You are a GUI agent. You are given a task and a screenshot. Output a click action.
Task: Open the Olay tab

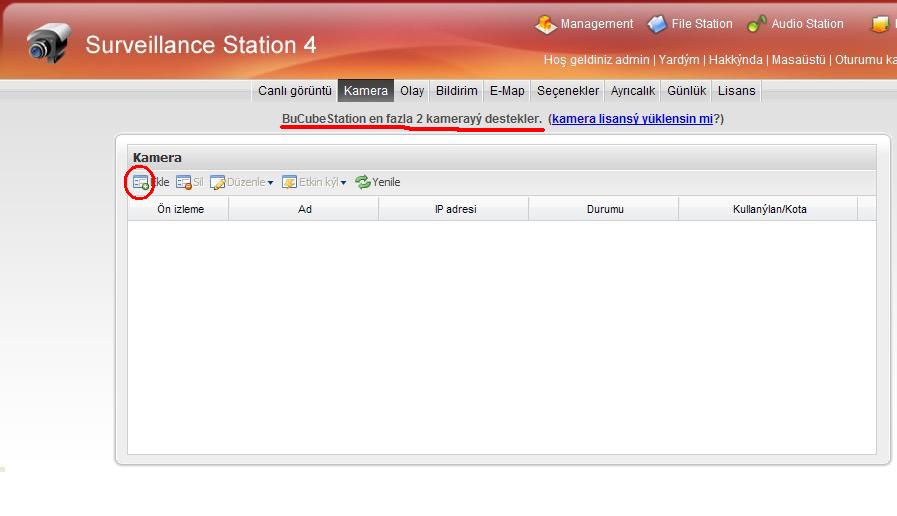click(412, 91)
